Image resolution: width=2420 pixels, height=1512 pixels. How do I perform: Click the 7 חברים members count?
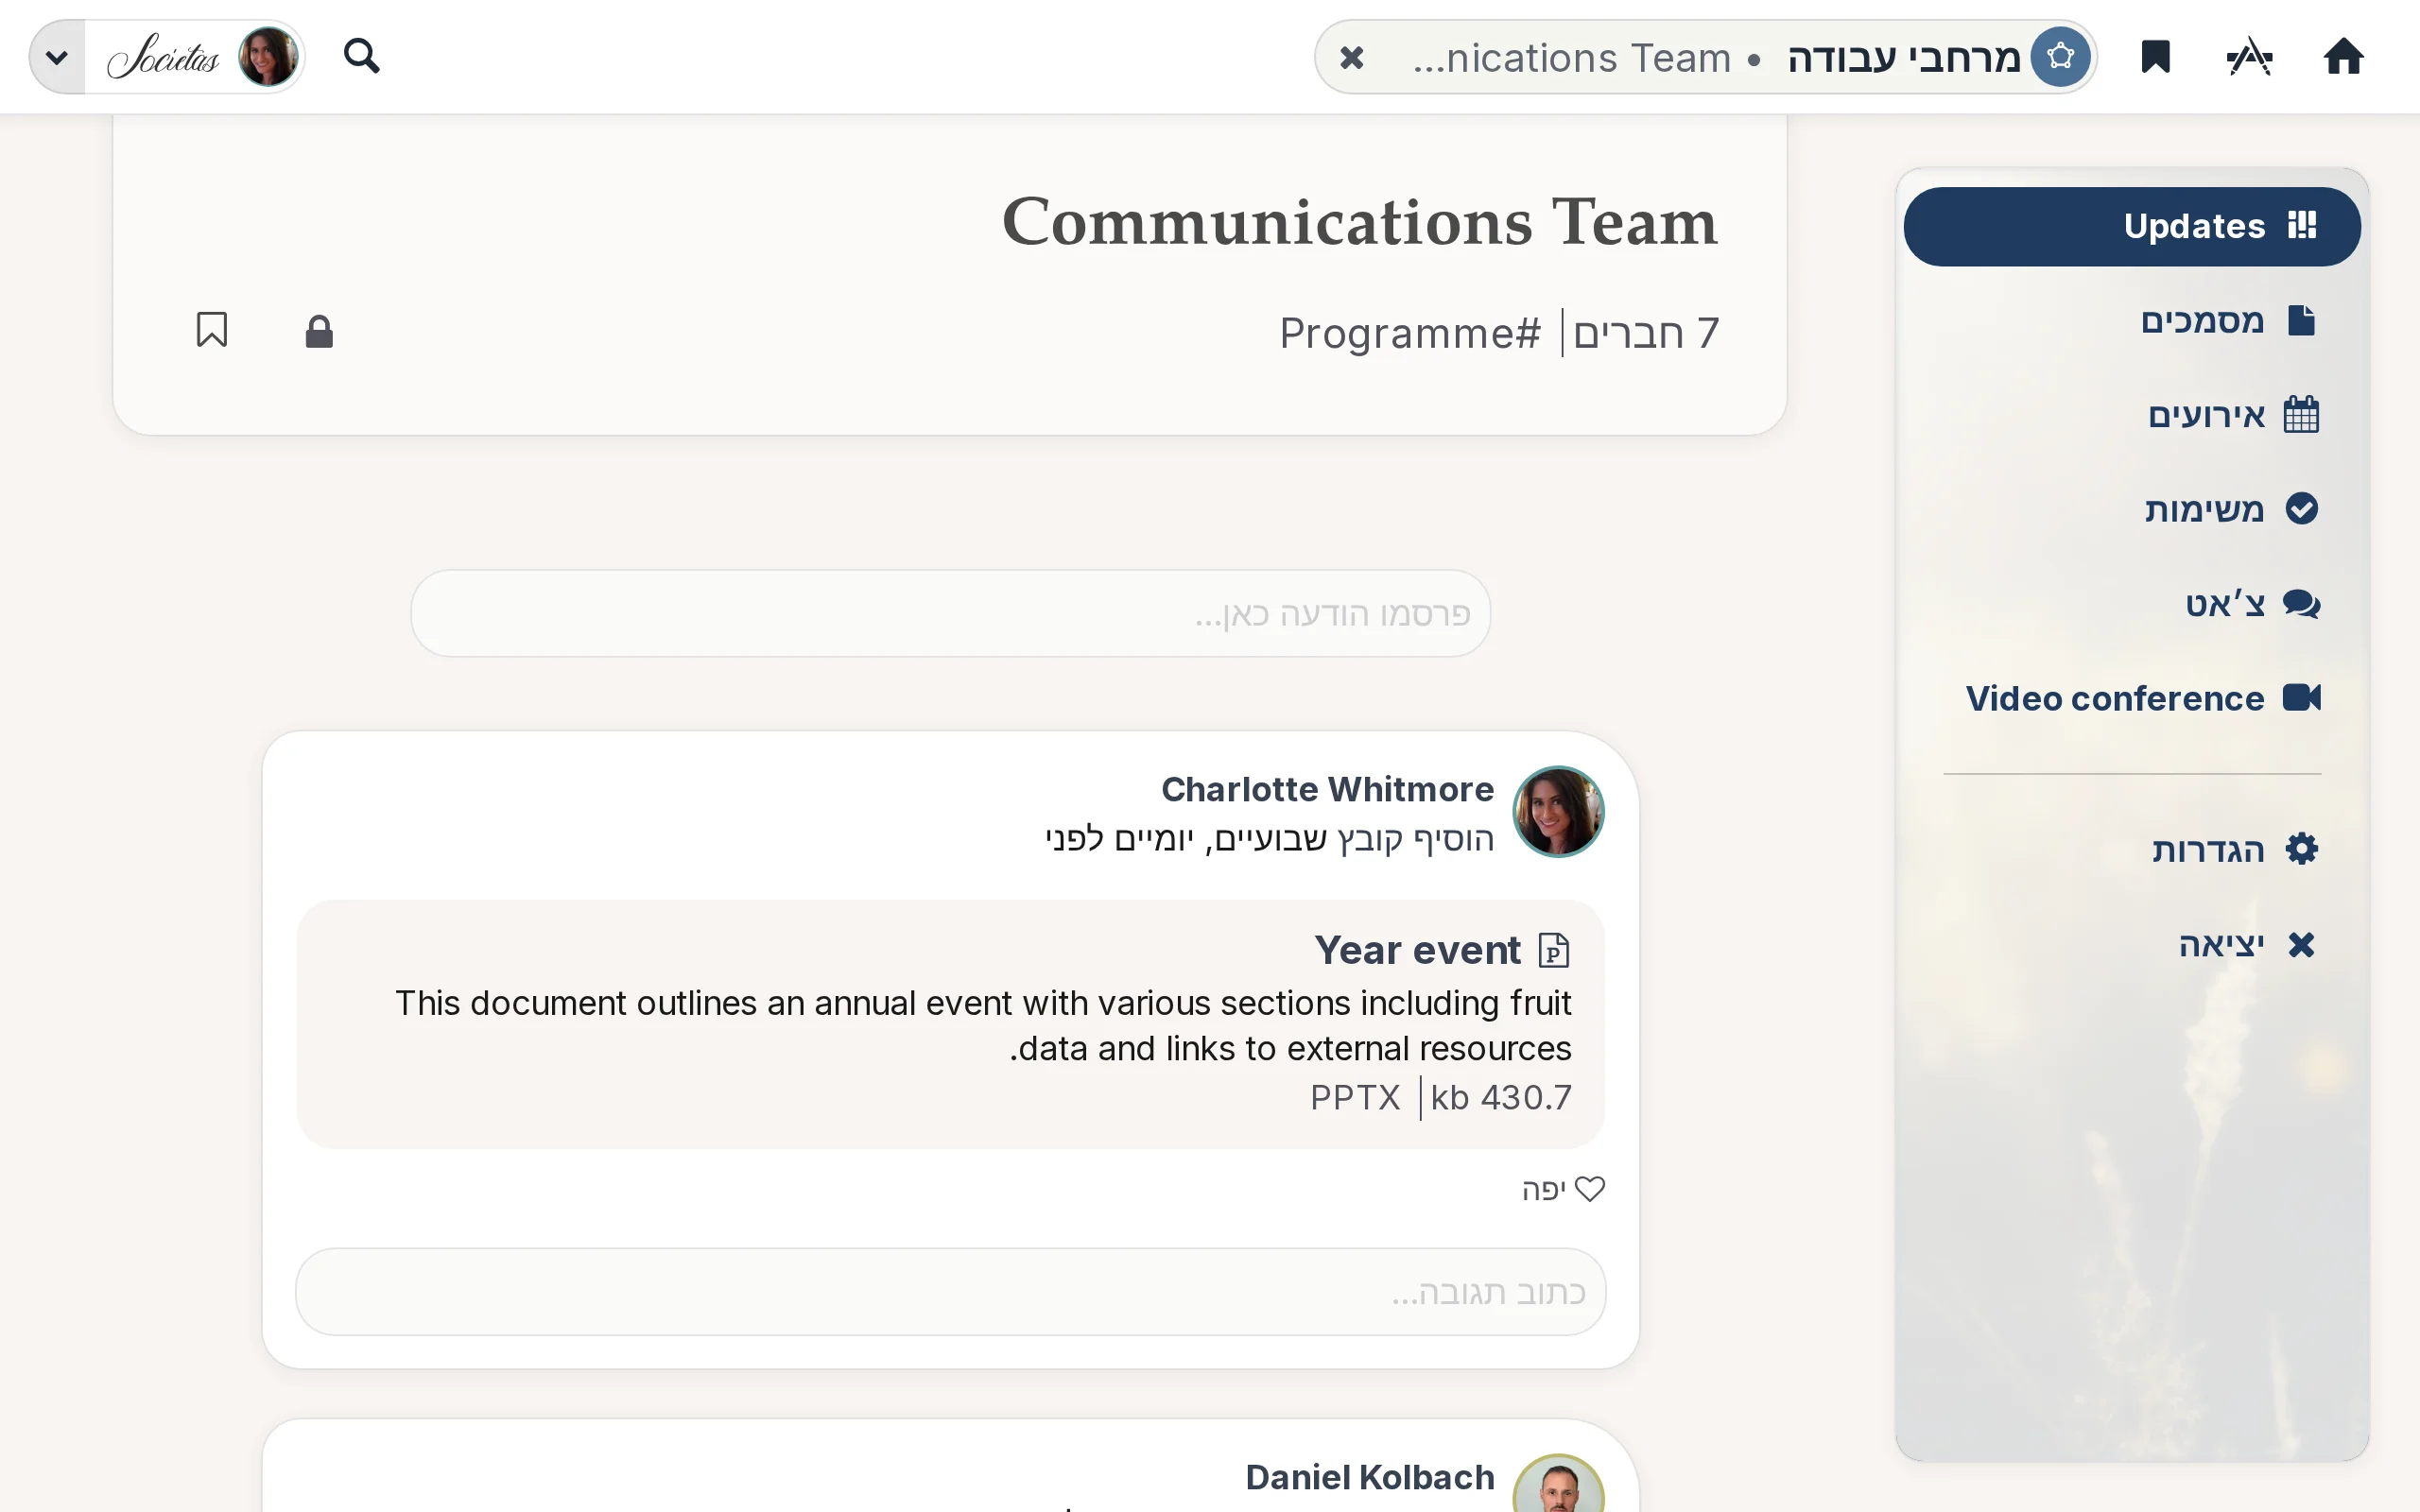coord(1646,333)
